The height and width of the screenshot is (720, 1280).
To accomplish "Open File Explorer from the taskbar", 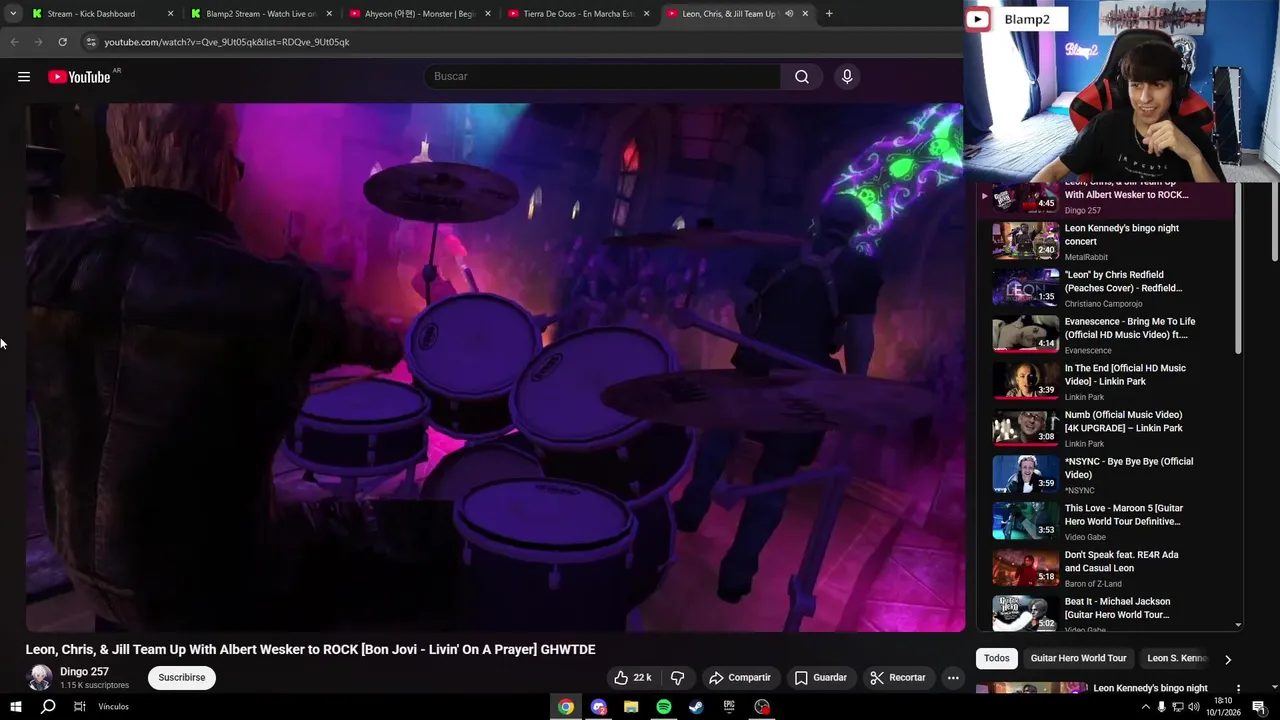I will 631,707.
